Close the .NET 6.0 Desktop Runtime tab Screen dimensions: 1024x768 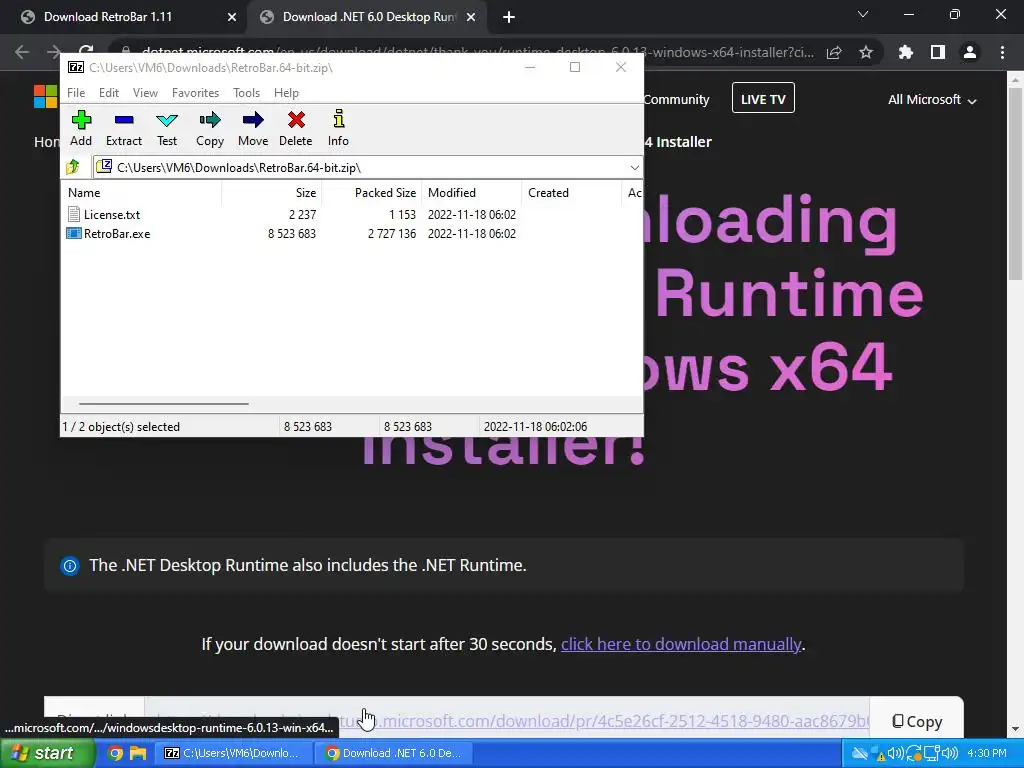pos(471,17)
